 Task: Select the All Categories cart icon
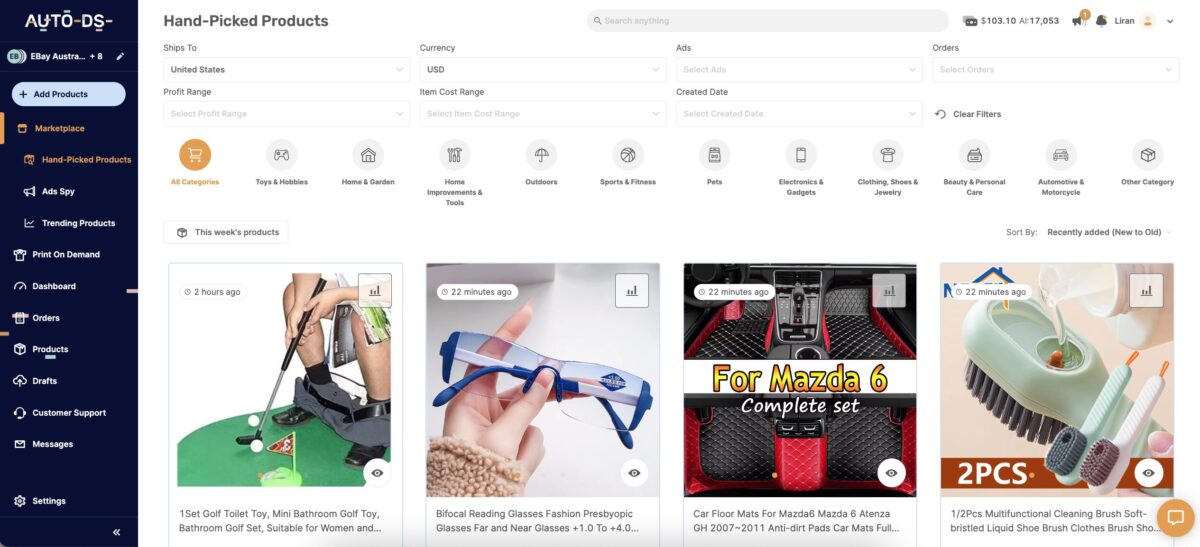(195, 155)
